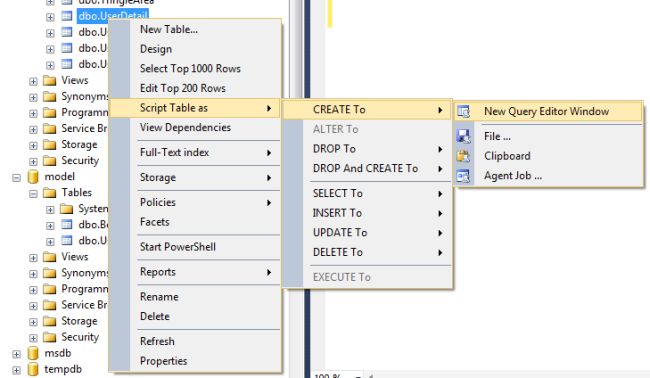650x378 pixels.
Task: Select Edit Top 200 Rows
Action: (x=183, y=88)
